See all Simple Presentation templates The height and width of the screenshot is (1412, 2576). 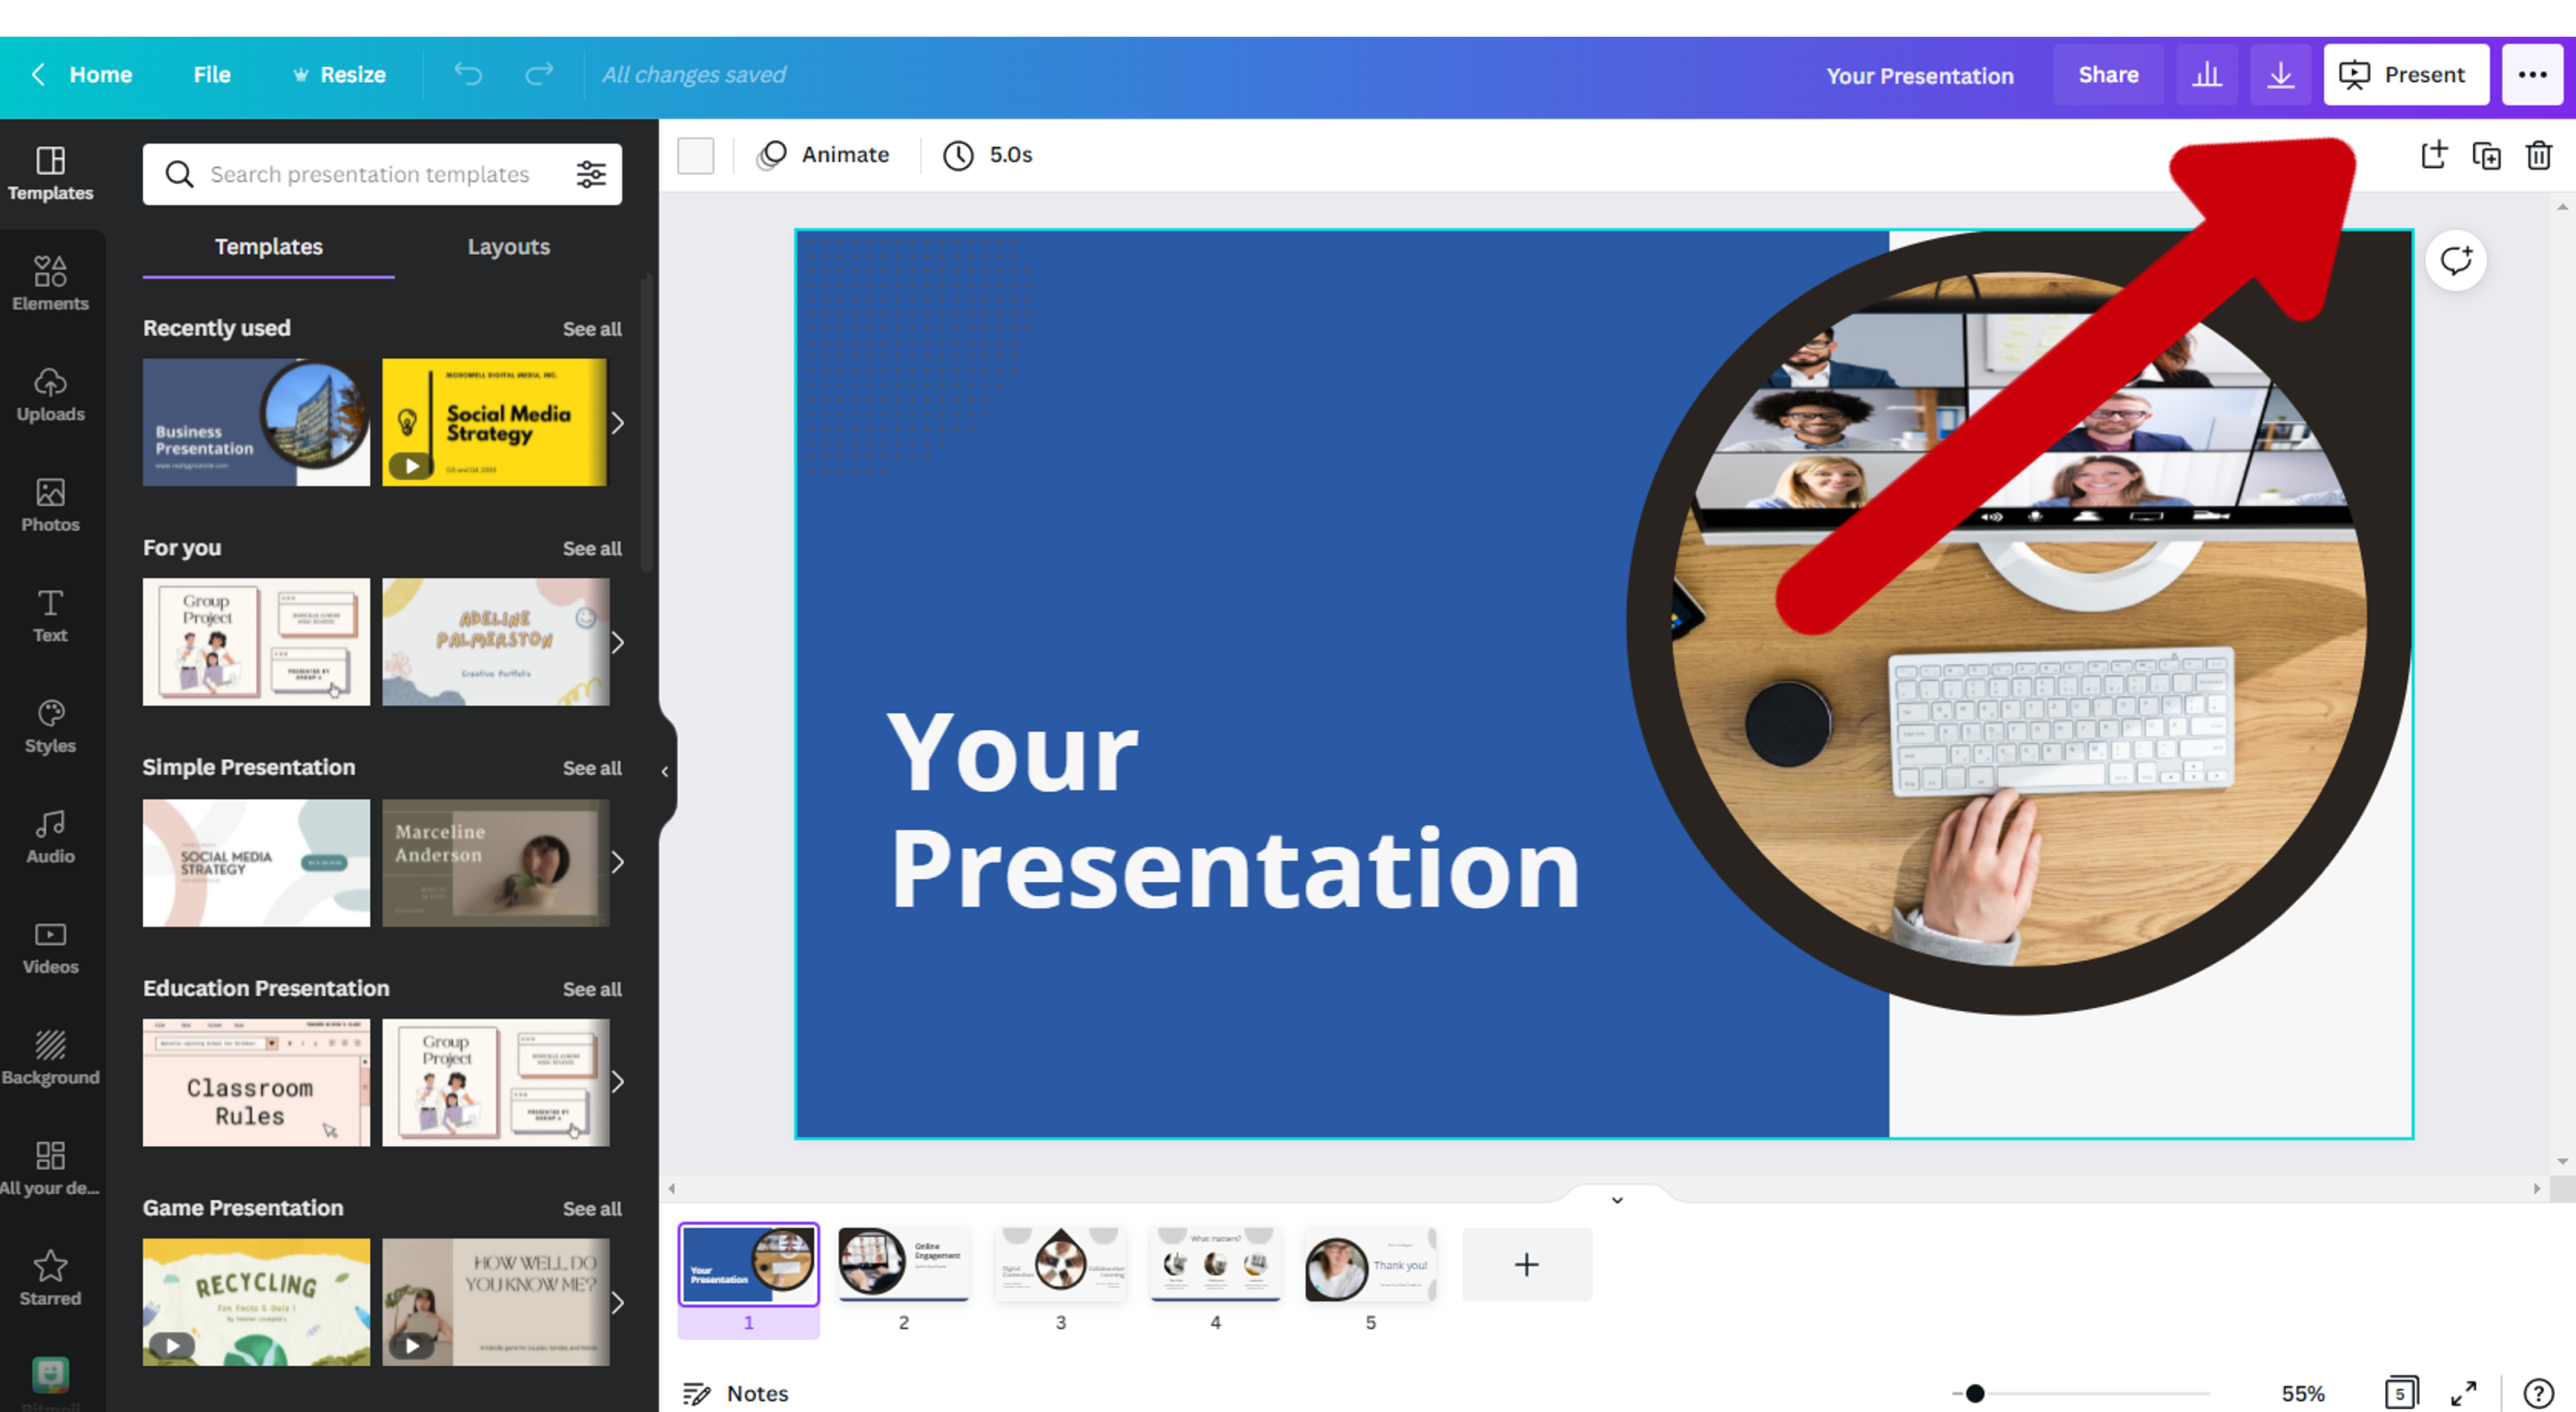(591, 768)
